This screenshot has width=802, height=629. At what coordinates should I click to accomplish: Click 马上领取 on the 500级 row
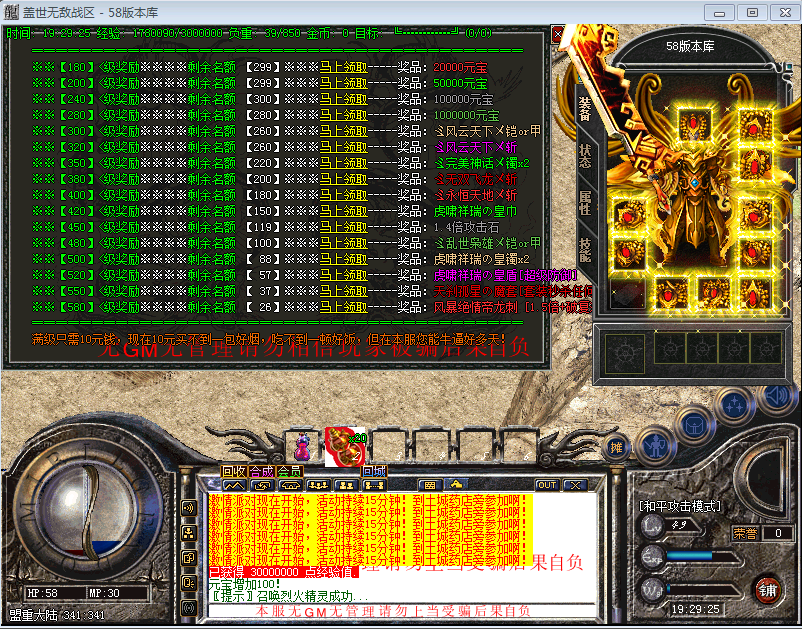click(x=344, y=259)
